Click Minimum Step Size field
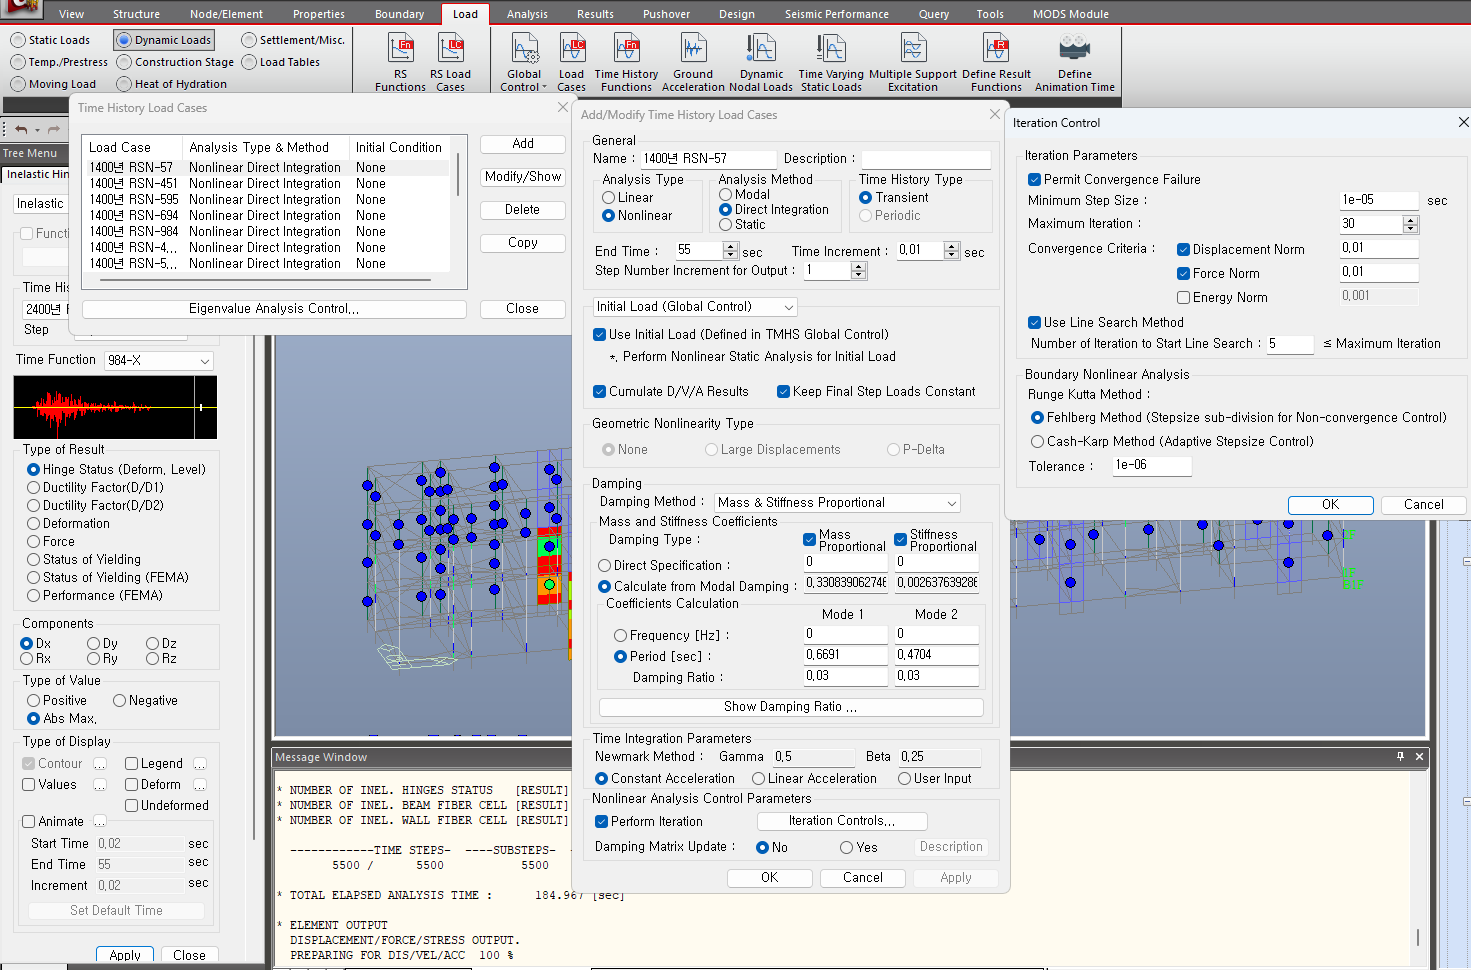This screenshot has height=970, width=1471. coord(1379,200)
